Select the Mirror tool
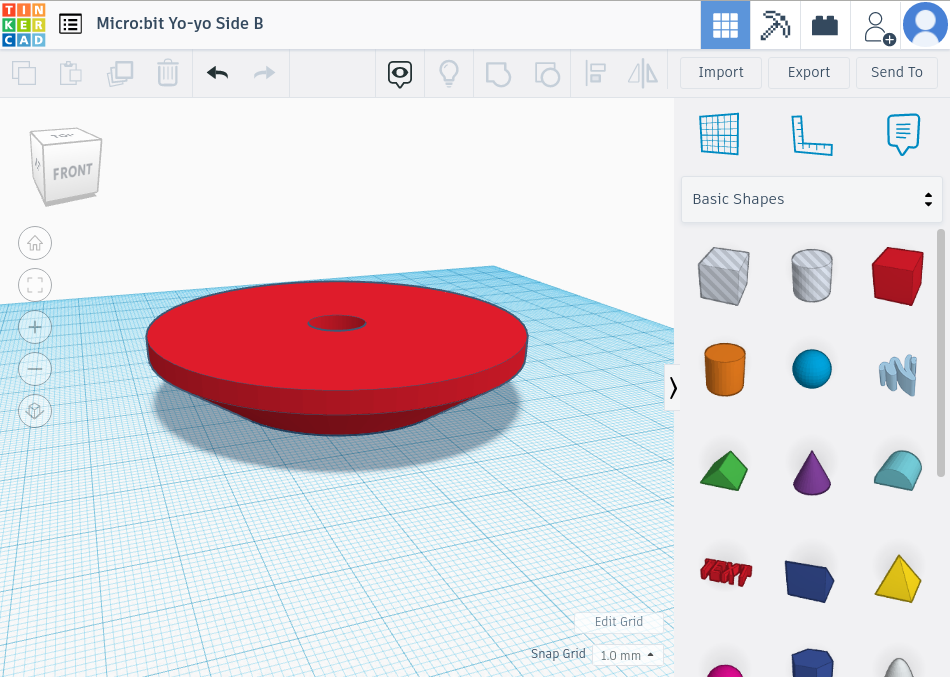 [641, 73]
